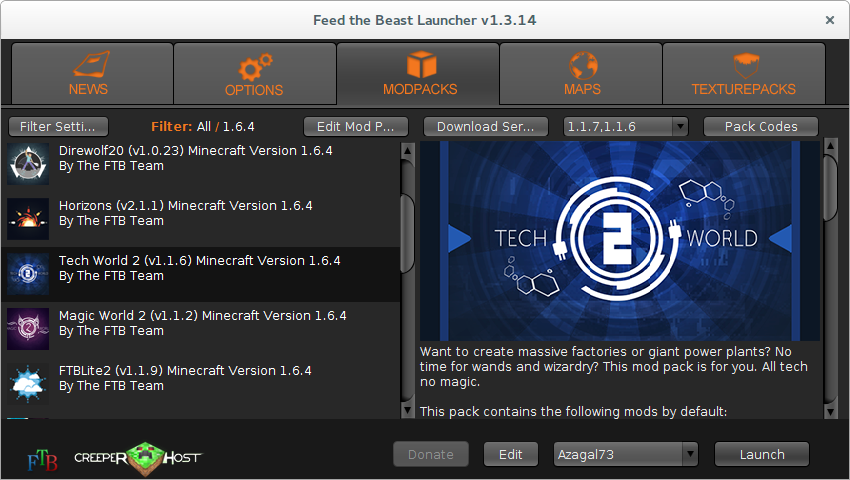The width and height of the screenshot is (850, 480).
Task: Open the CreeperHost logo link
Action: 138,458
